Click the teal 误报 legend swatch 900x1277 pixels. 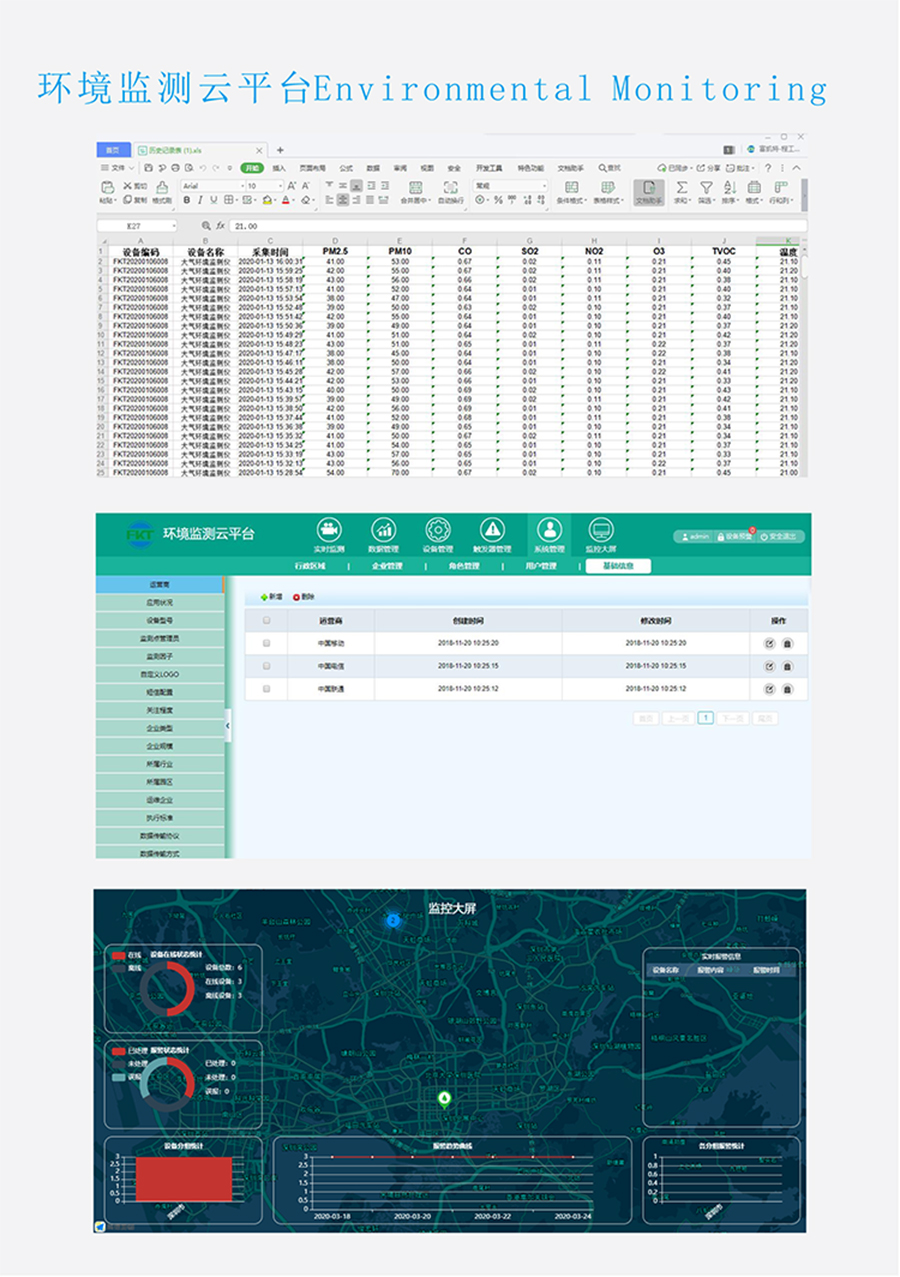[118, 1076]
